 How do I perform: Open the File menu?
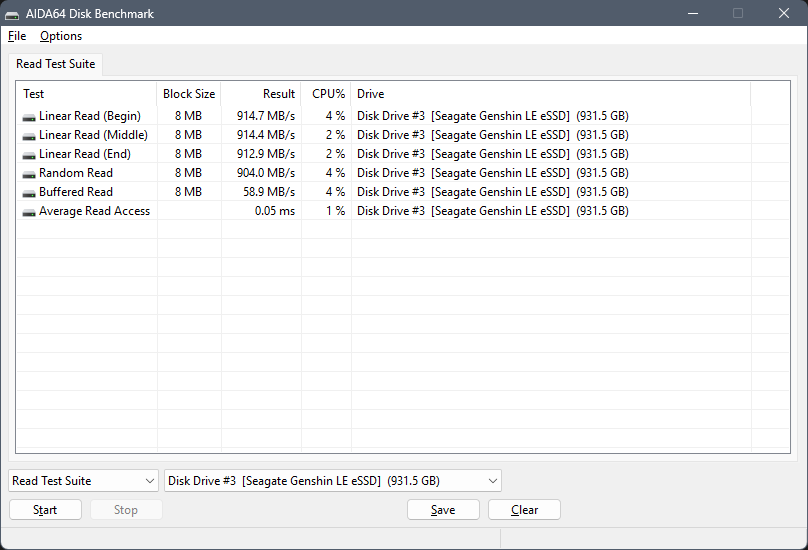pos(17,36)
